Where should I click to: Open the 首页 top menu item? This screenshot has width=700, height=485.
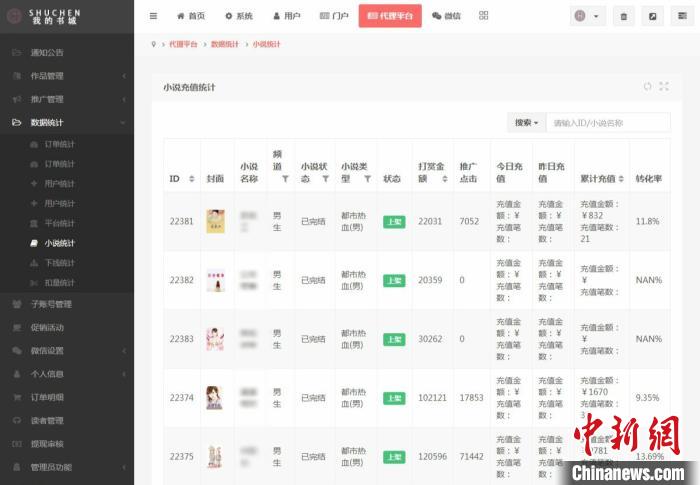click(x=191, y=16)
